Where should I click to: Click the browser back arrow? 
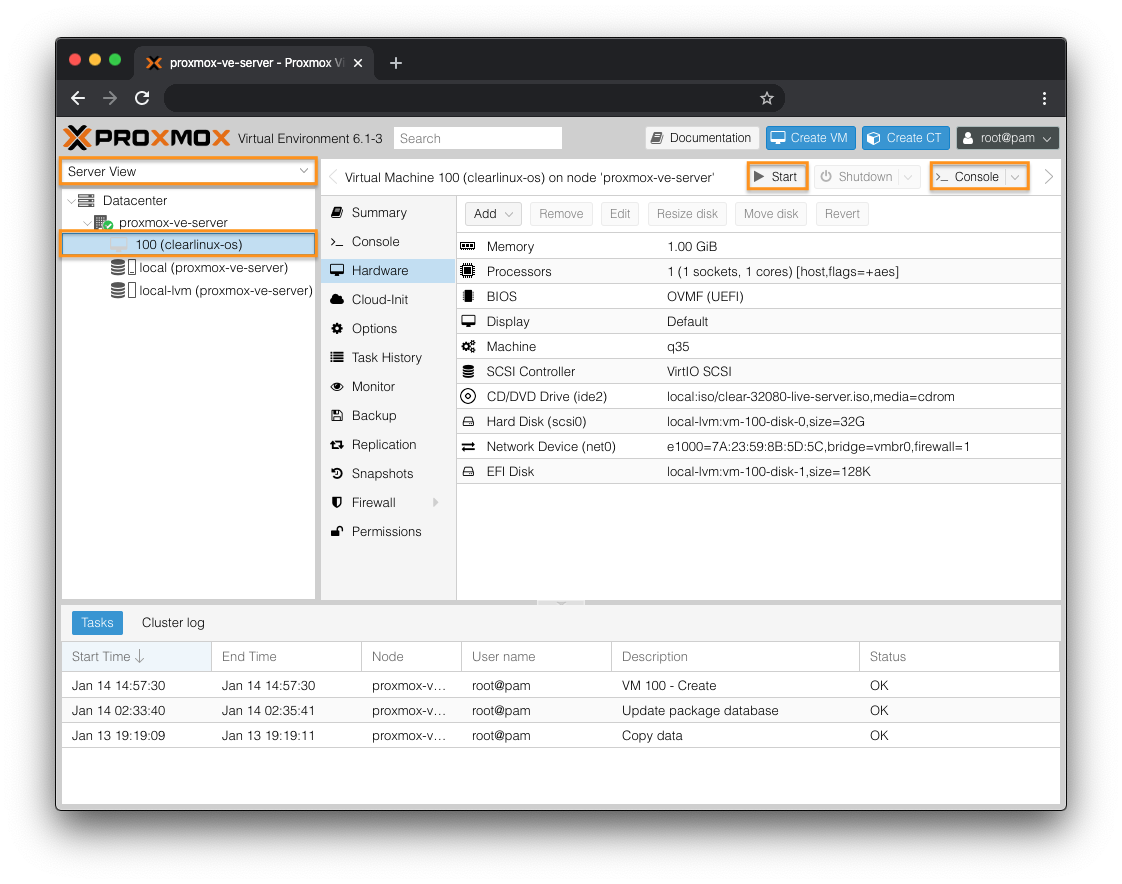pos(78,98)
